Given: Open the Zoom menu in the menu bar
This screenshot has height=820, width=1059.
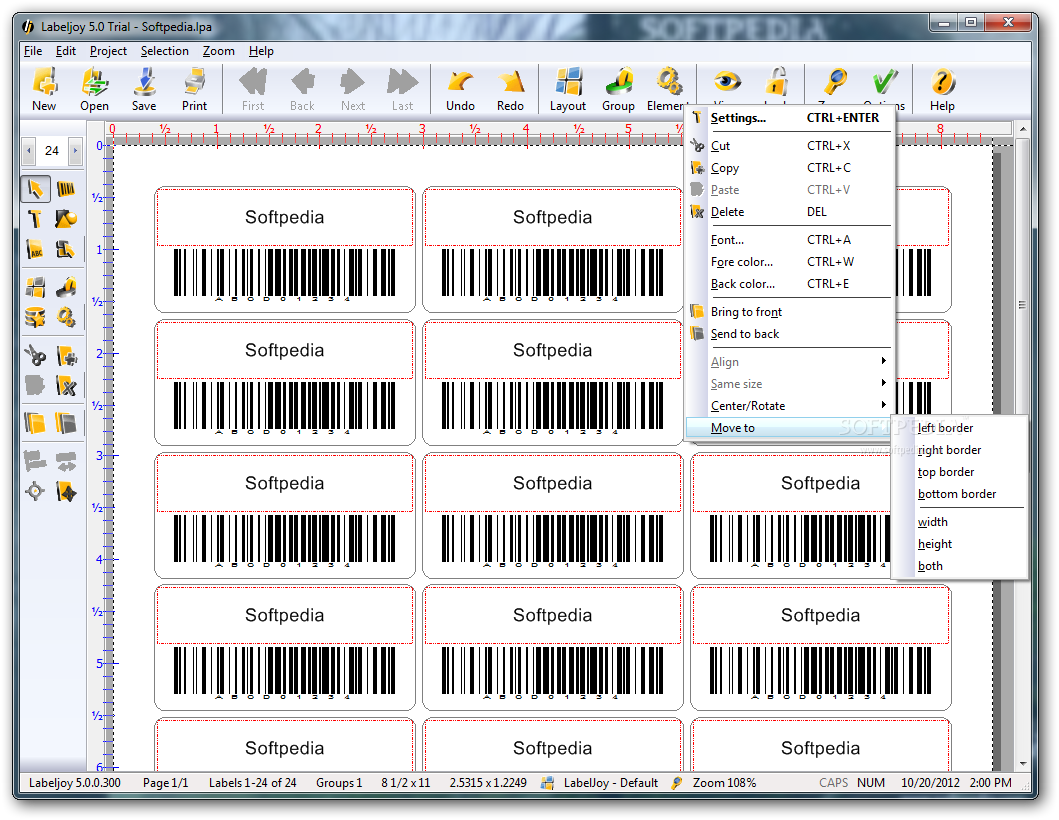Looking at the screenshot, I should pos(219,51).
